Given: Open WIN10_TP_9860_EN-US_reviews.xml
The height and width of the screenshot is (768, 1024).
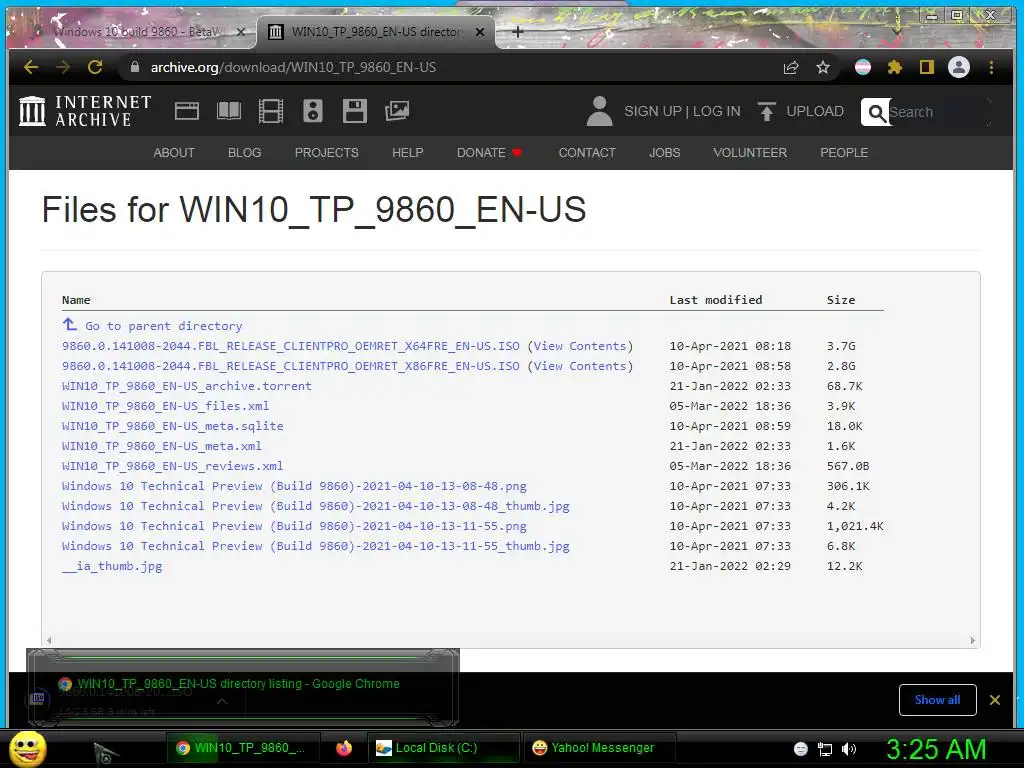Looking at the screenshot, I should point(172,466).
